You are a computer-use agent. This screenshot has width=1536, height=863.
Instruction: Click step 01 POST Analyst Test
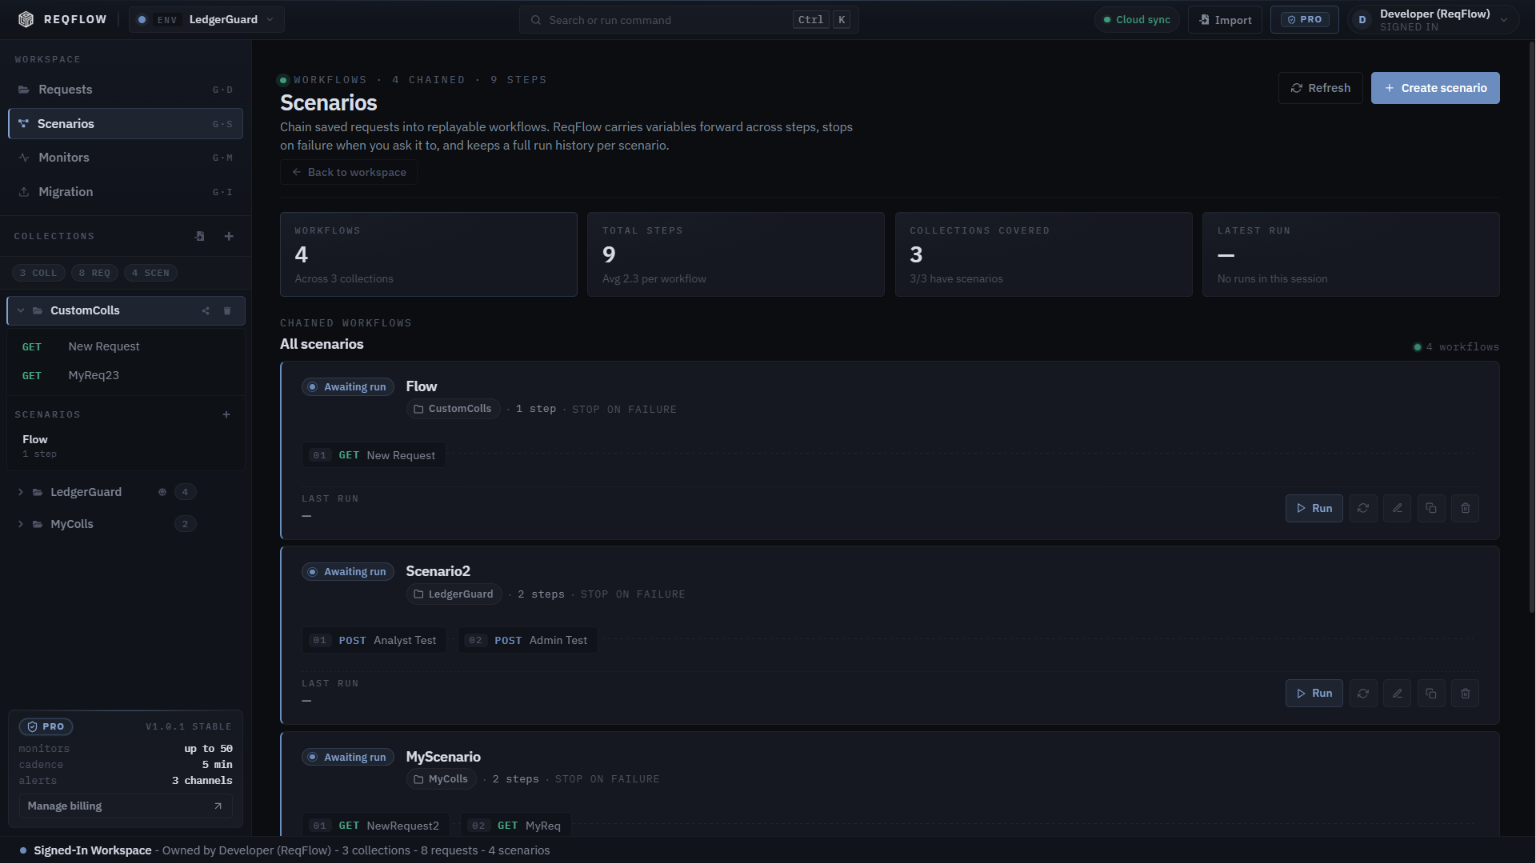click(375, 640)
